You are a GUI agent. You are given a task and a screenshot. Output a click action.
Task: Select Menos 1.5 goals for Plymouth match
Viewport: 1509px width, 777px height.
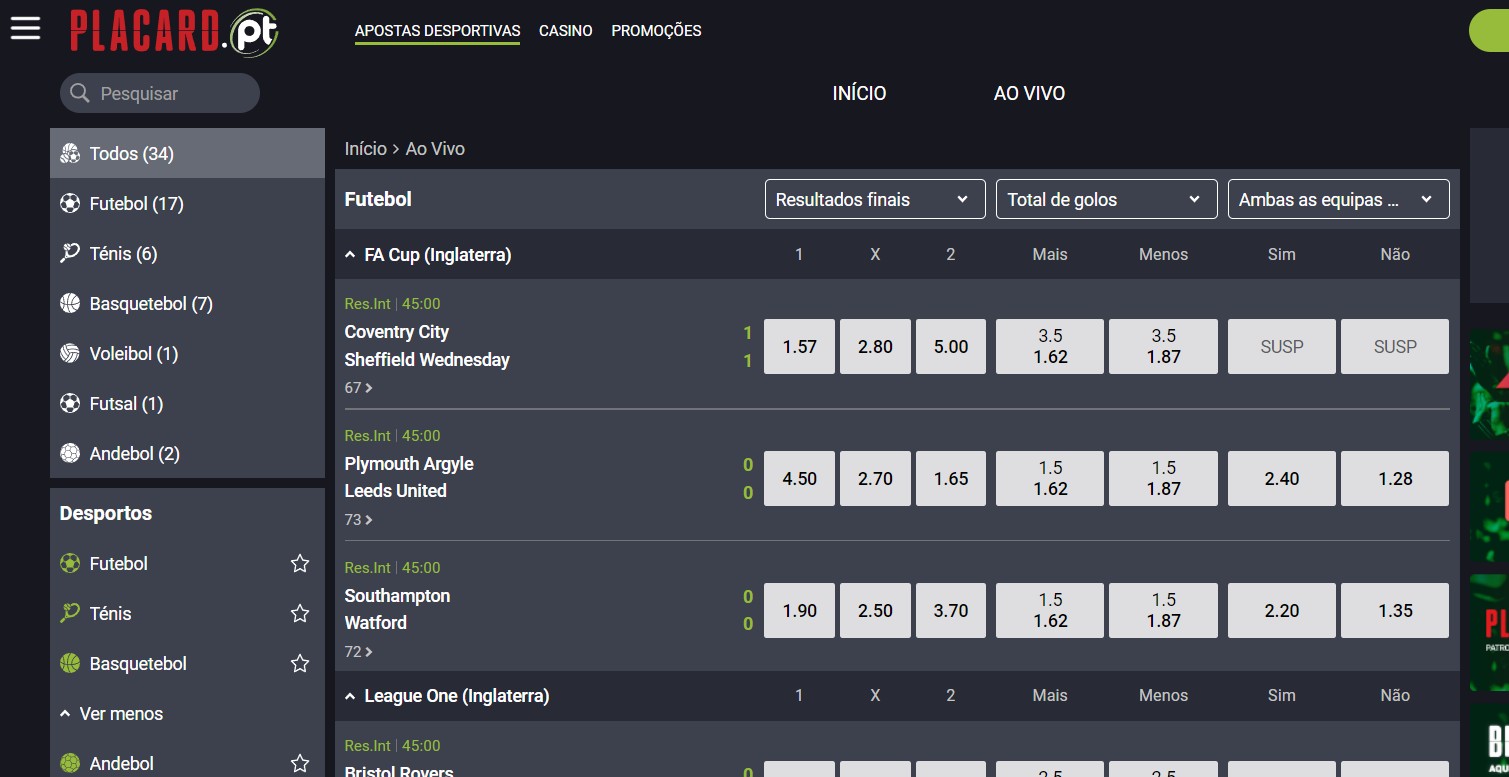(1163, 478)
